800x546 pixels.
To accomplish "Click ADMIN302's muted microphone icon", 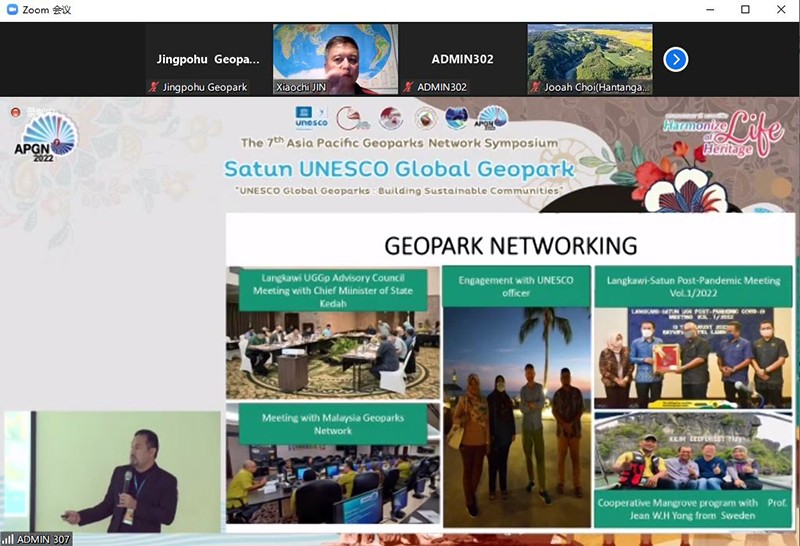I will 407,88.
